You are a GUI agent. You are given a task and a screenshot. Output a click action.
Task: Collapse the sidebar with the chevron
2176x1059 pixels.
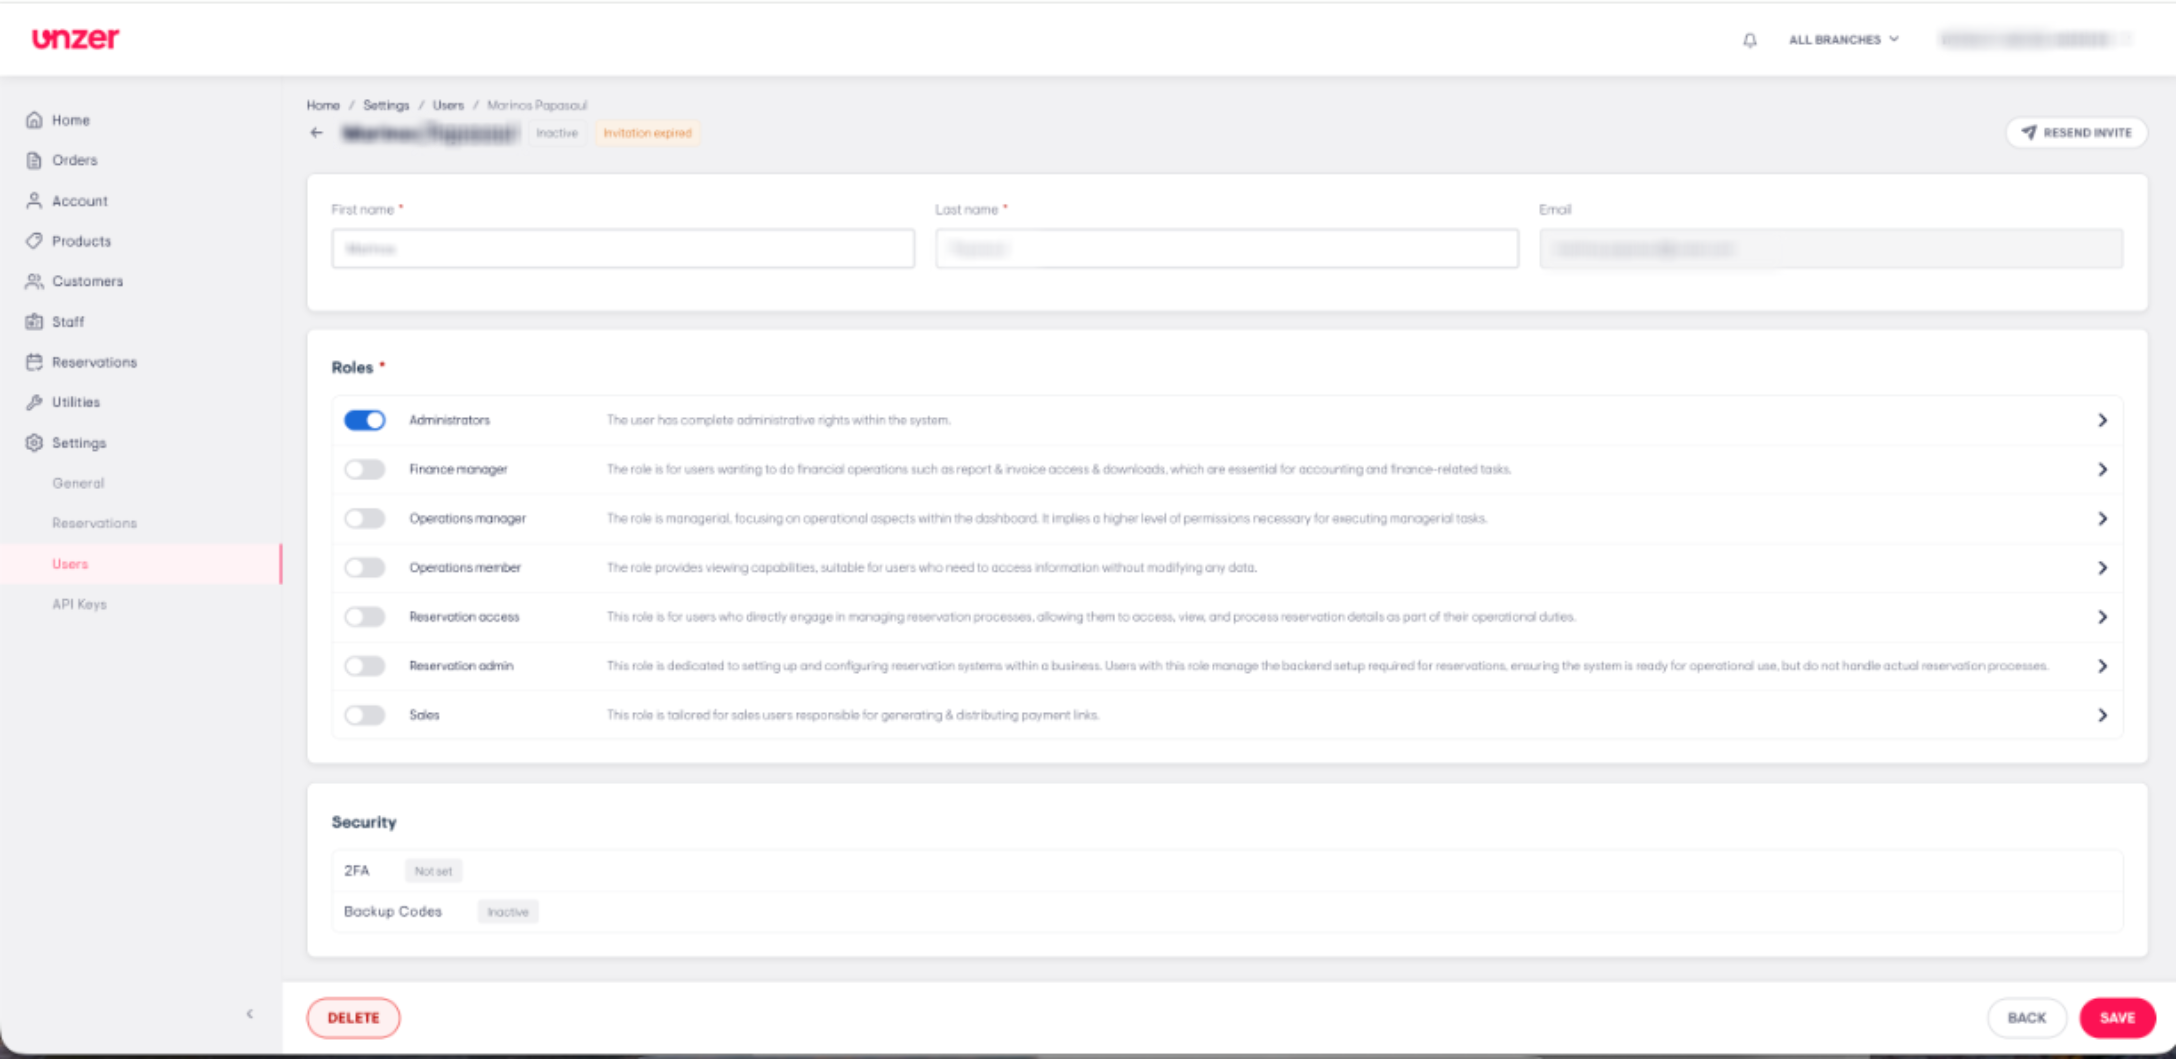(250, 1014)
